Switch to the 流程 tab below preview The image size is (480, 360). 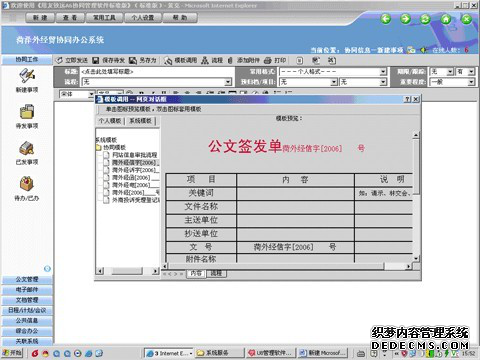(x=216, y=273)
